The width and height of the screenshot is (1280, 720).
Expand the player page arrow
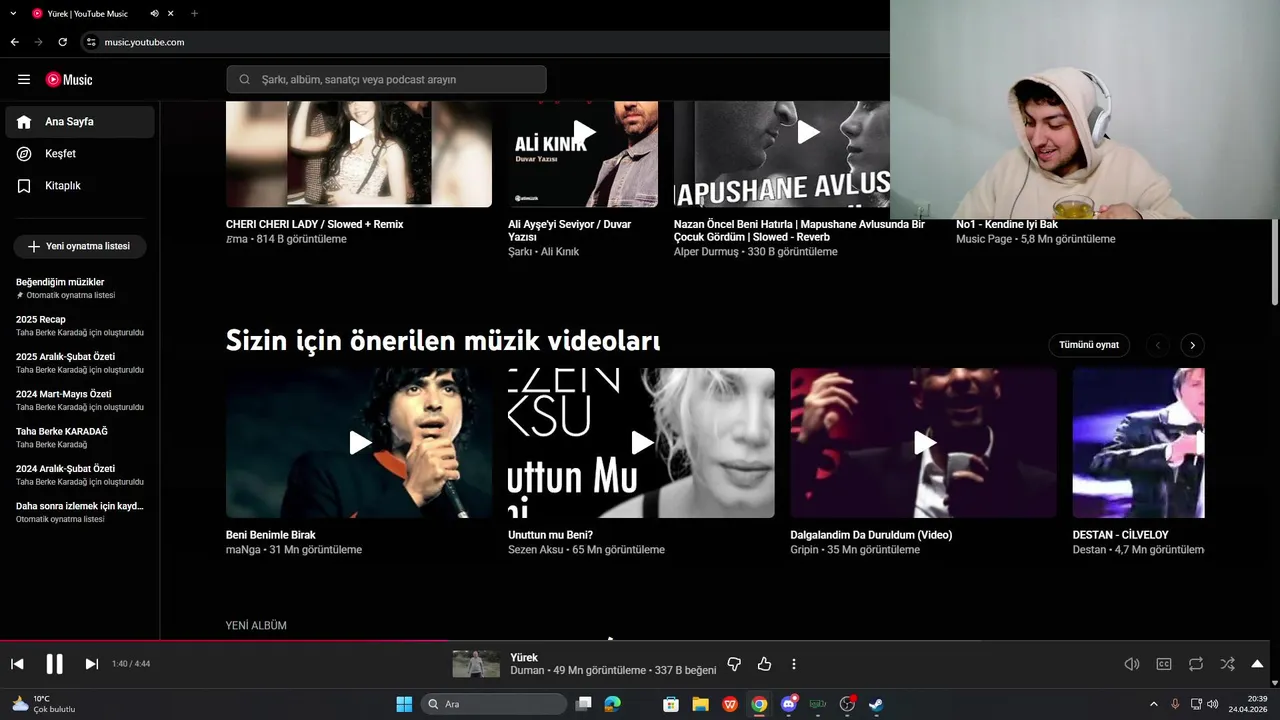(1257, 664)
